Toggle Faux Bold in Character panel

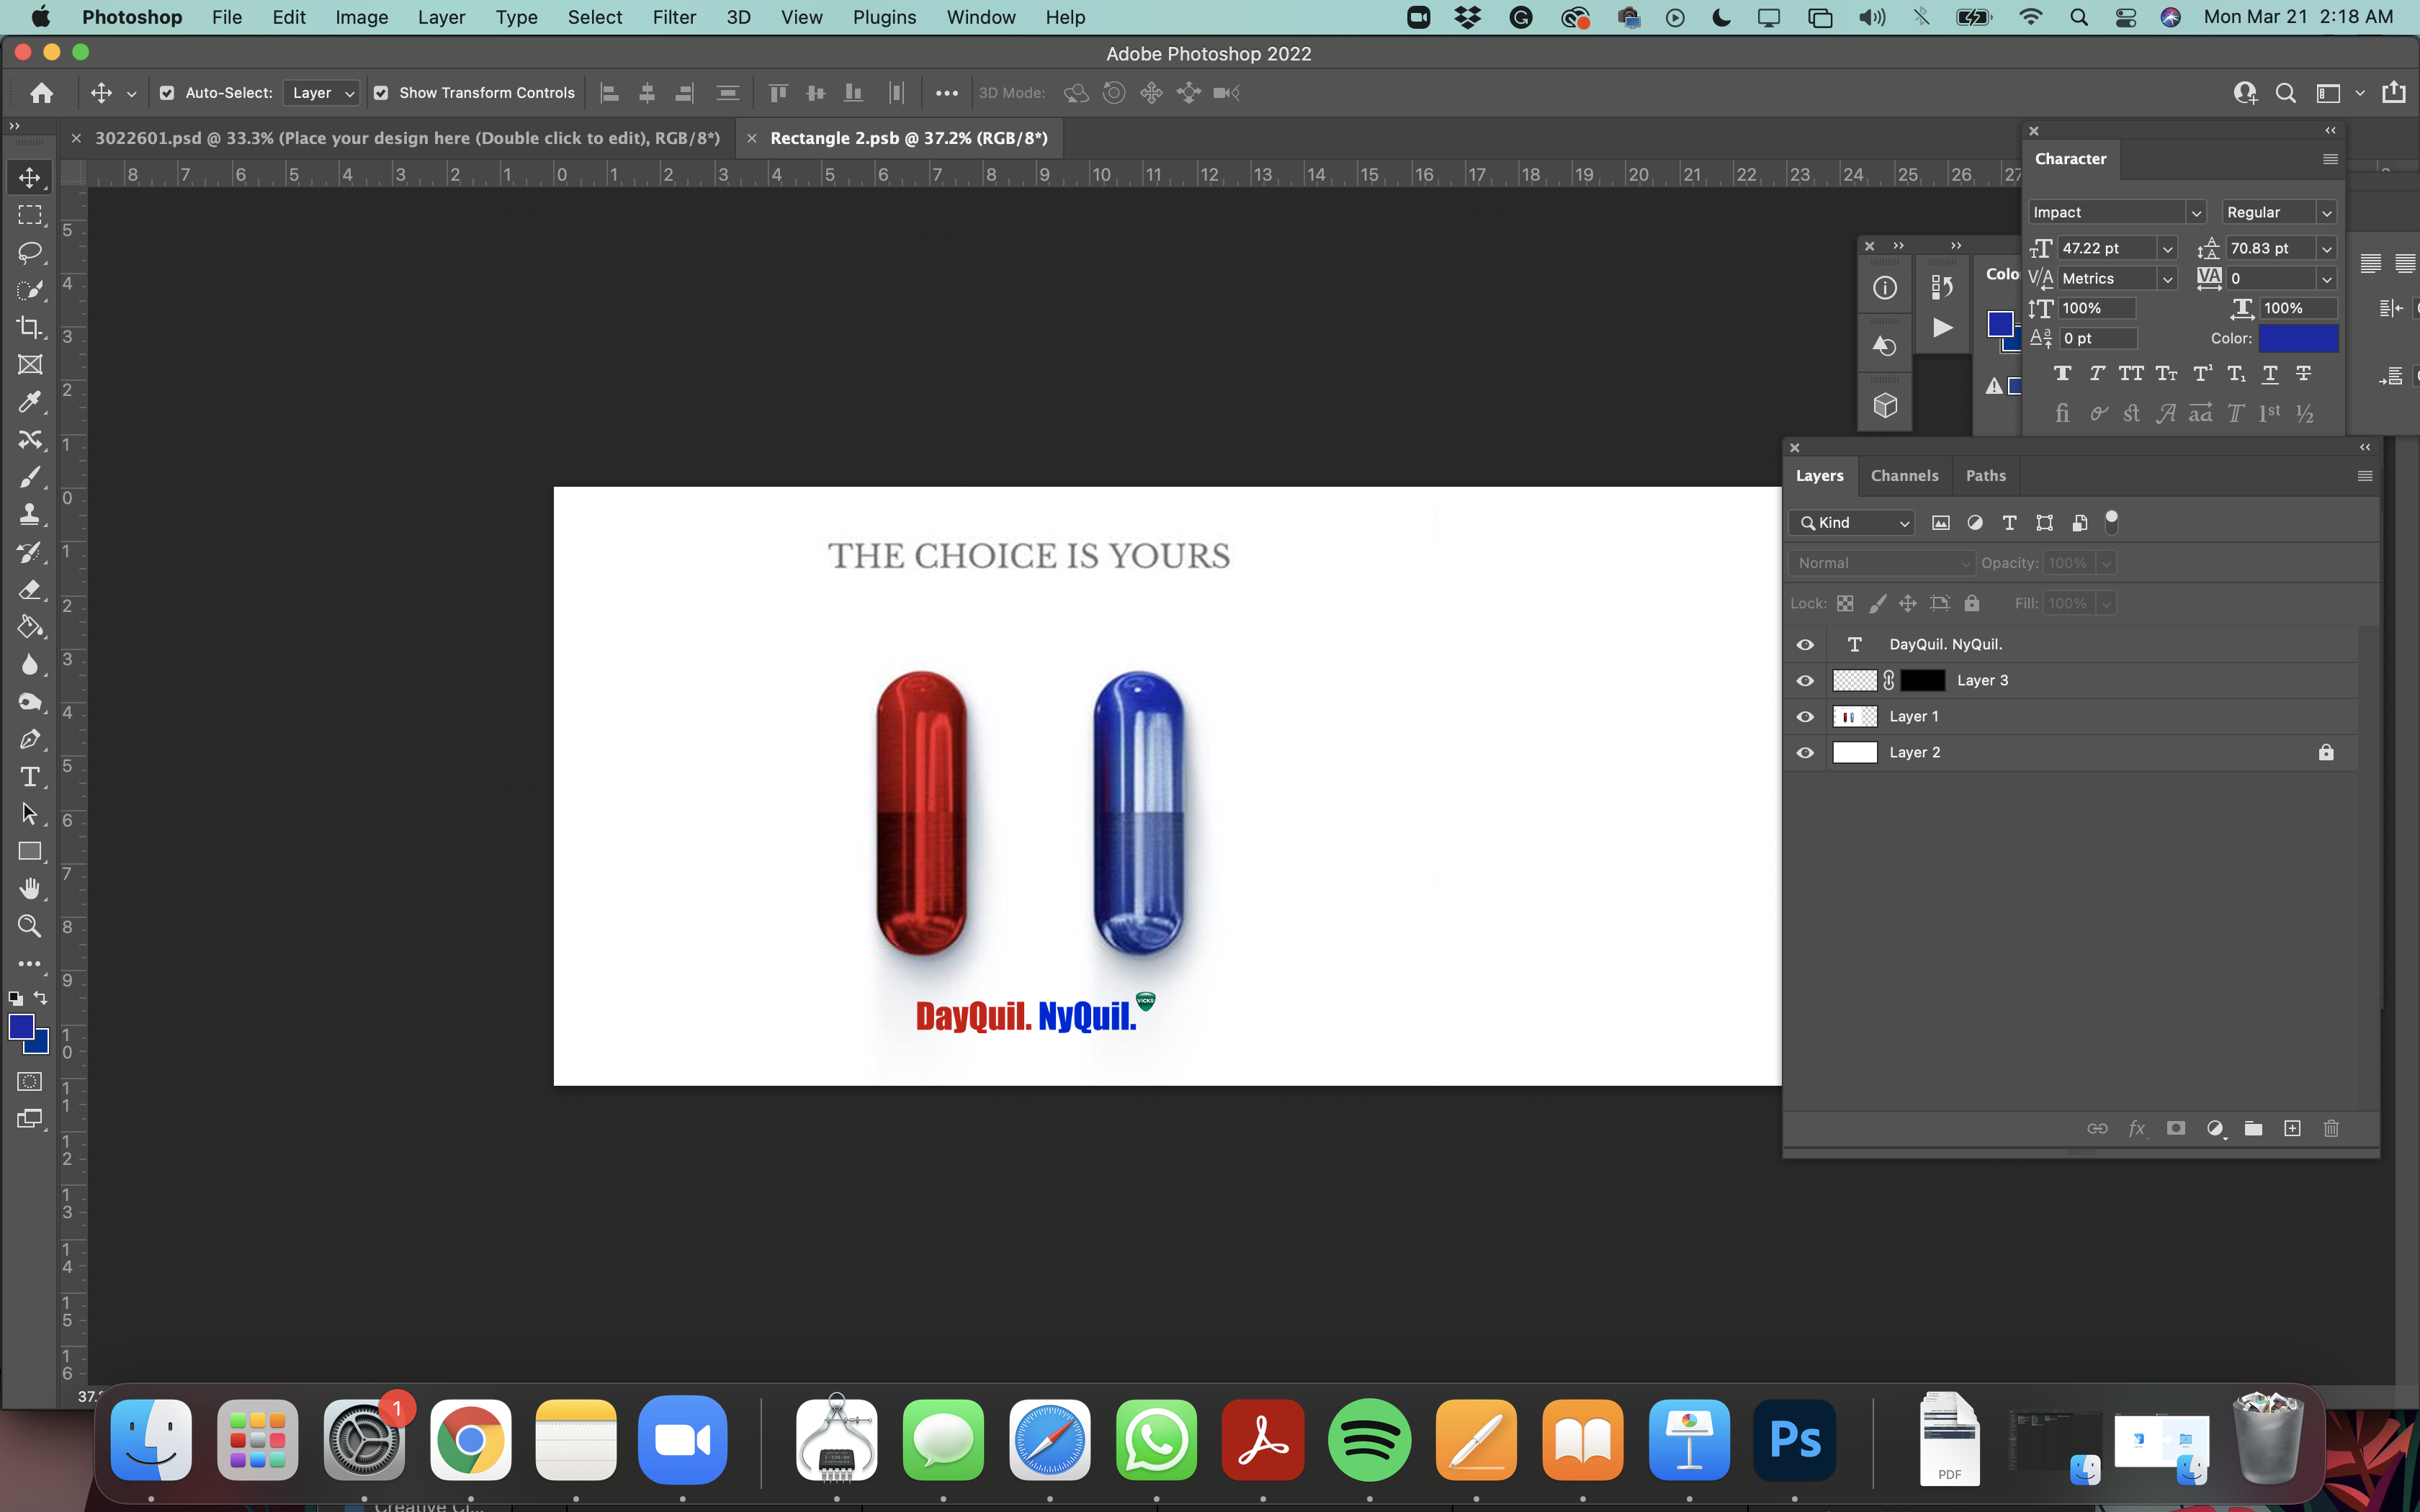(x=2062, y=373)
